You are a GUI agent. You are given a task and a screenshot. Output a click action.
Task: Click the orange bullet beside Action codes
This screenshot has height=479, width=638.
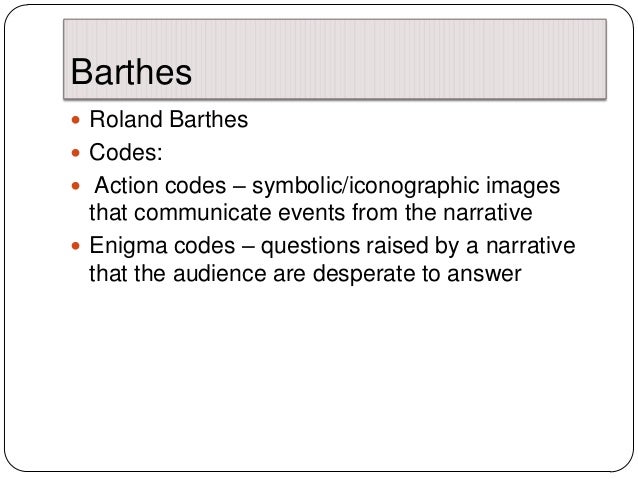(x=76, y=186)
